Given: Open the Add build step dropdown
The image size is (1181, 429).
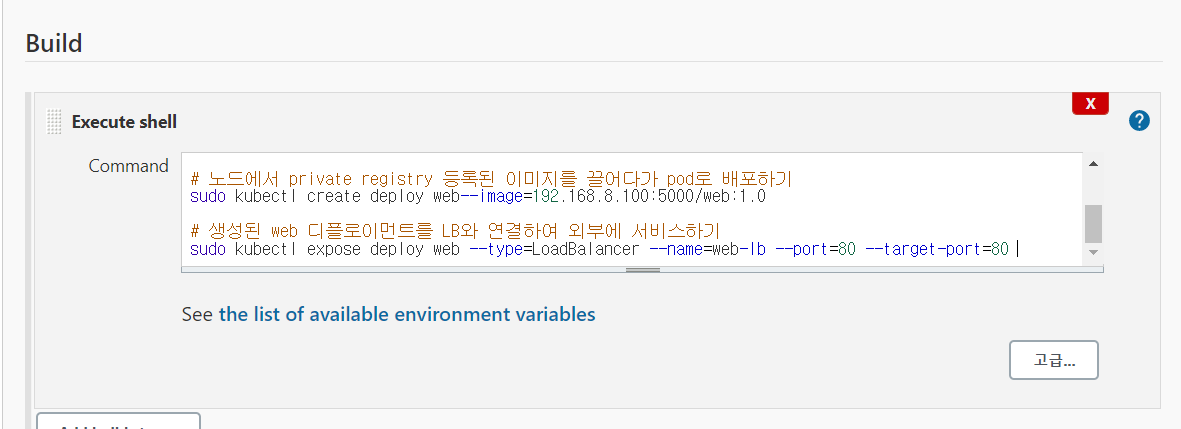Looking at the screenshot, I should tap(118, 421).
